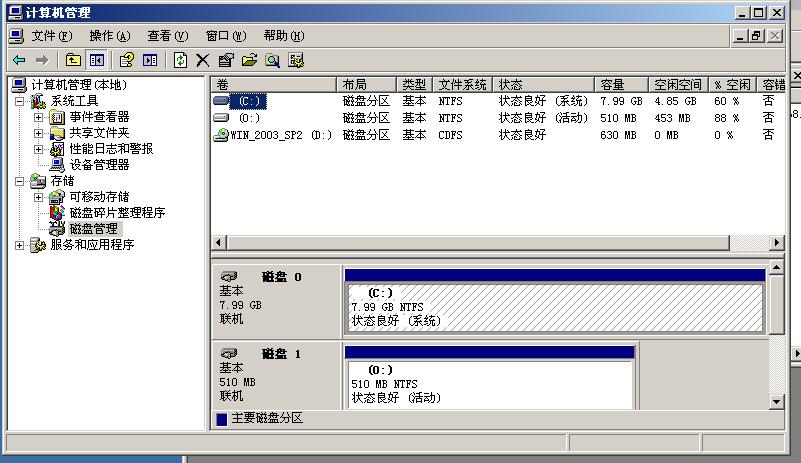This screenshot has height=463, width=801.
Task: Click the Back arrow toolbar icon
Action: click(19, 60)
